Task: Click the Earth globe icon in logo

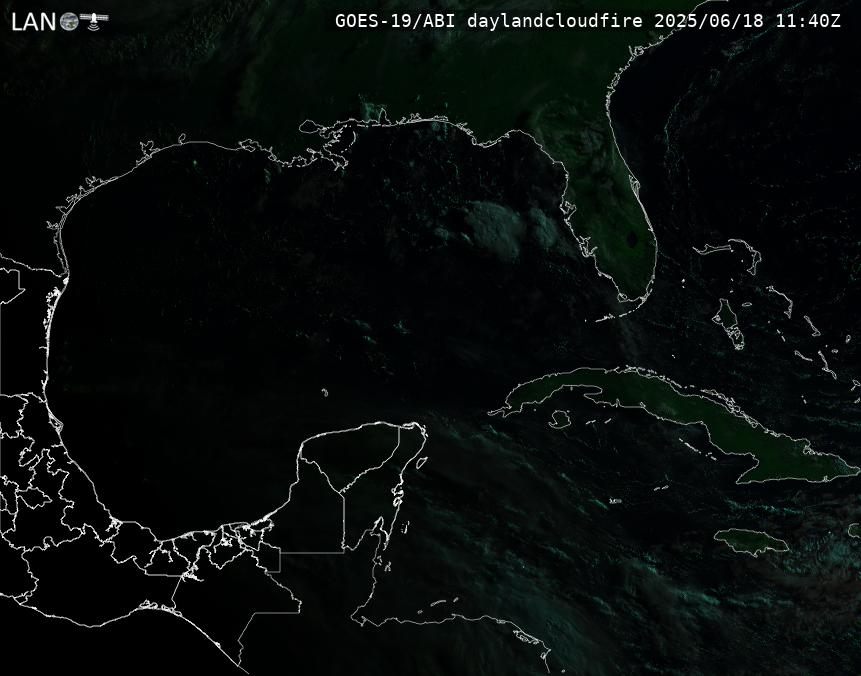Action: (69, 22)
